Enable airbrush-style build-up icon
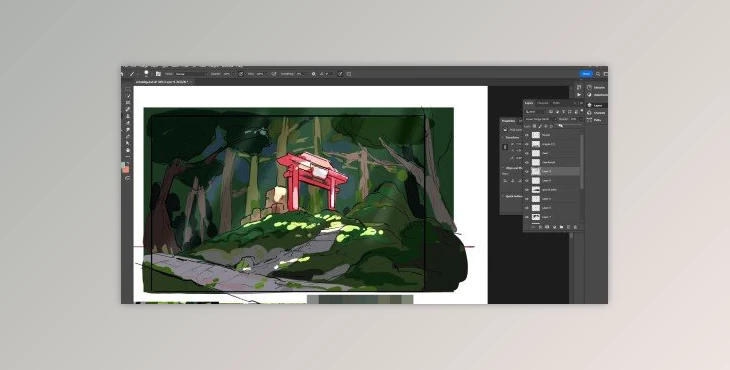The width and height of the screenshot is (730, 370). tap(274, 74)
